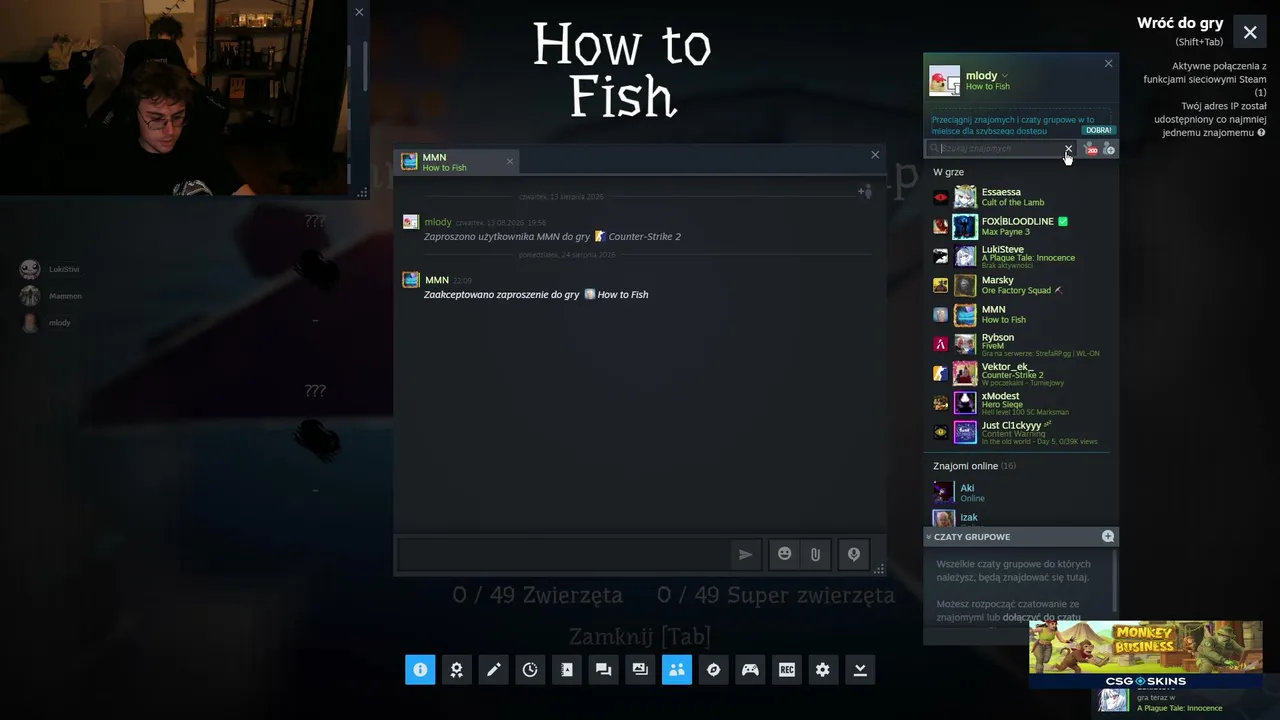Click the 'A Plague Tale: Innocence' notification text
This screenshot has width=1280, height=720.
tap(1179, 708)
